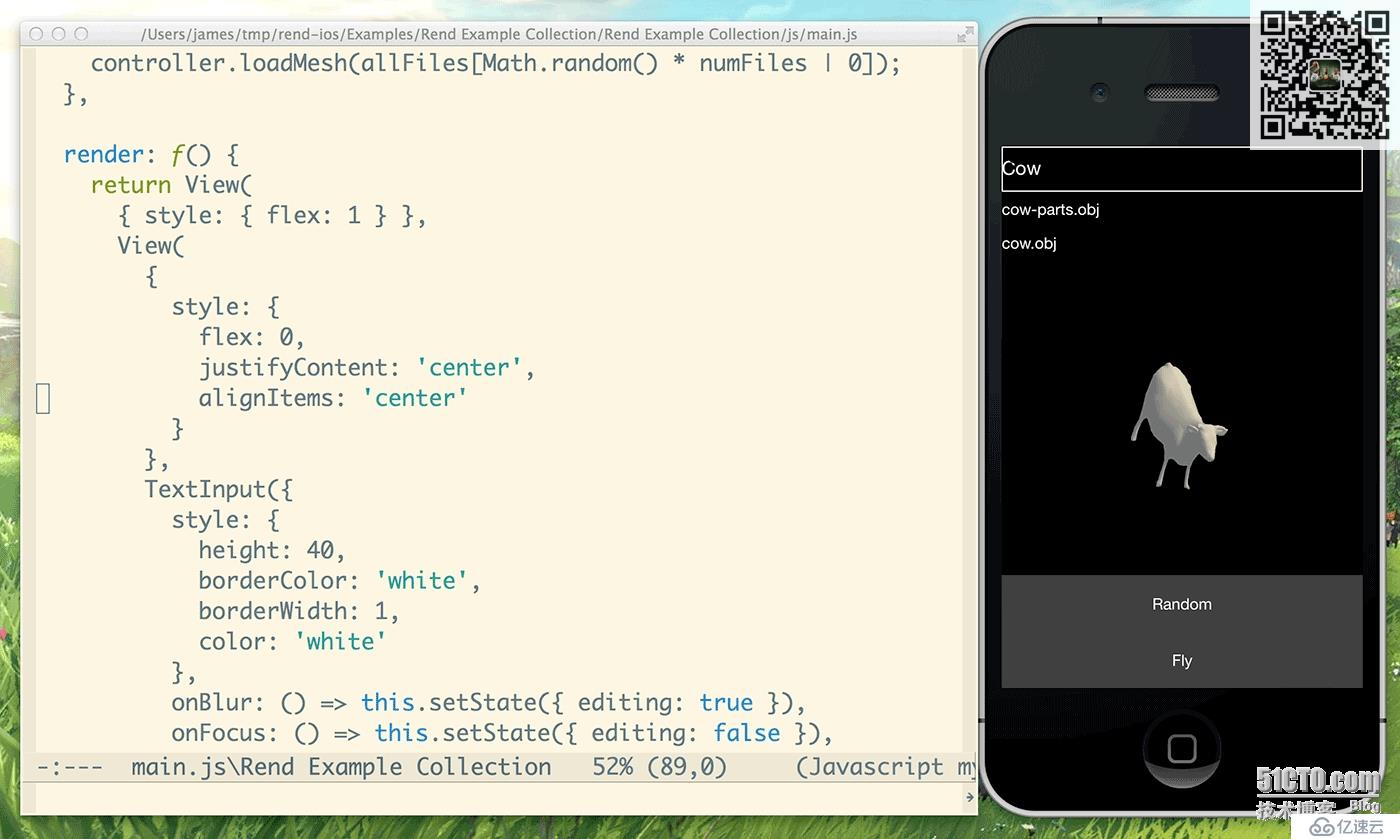Click the flex: 0 line

(252, 337)
